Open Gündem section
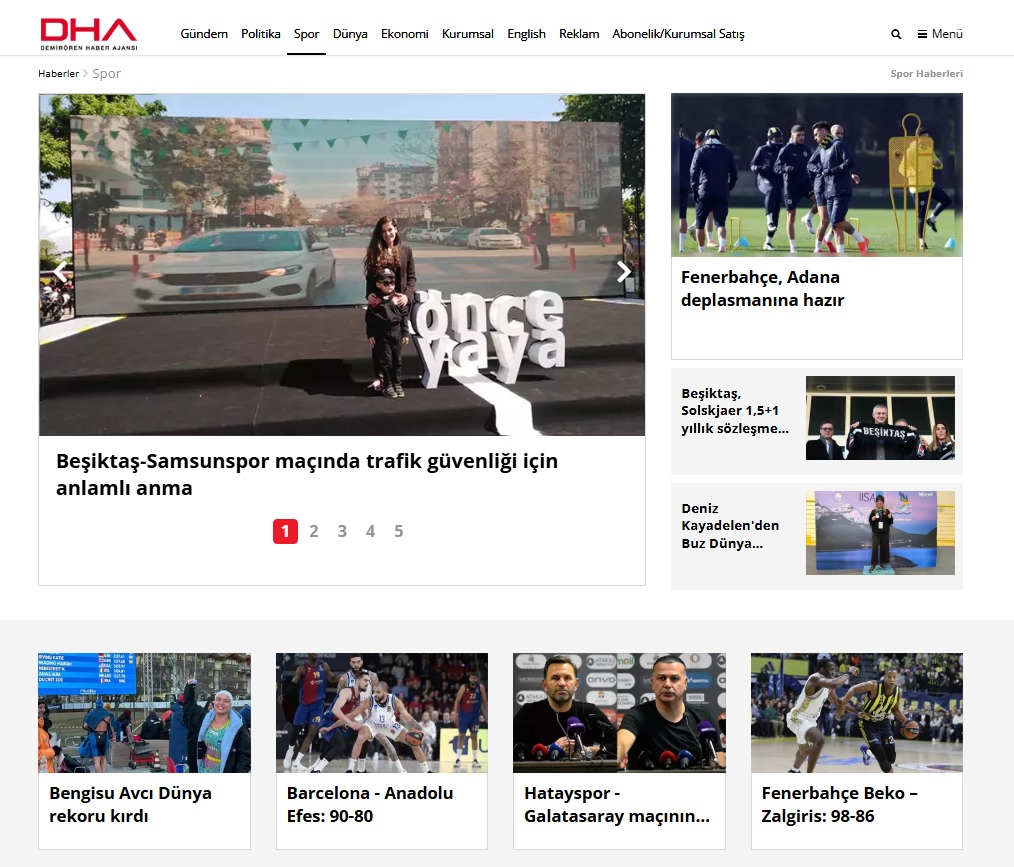This screenshot has width=1014, height=867. (x=204, y=34)
